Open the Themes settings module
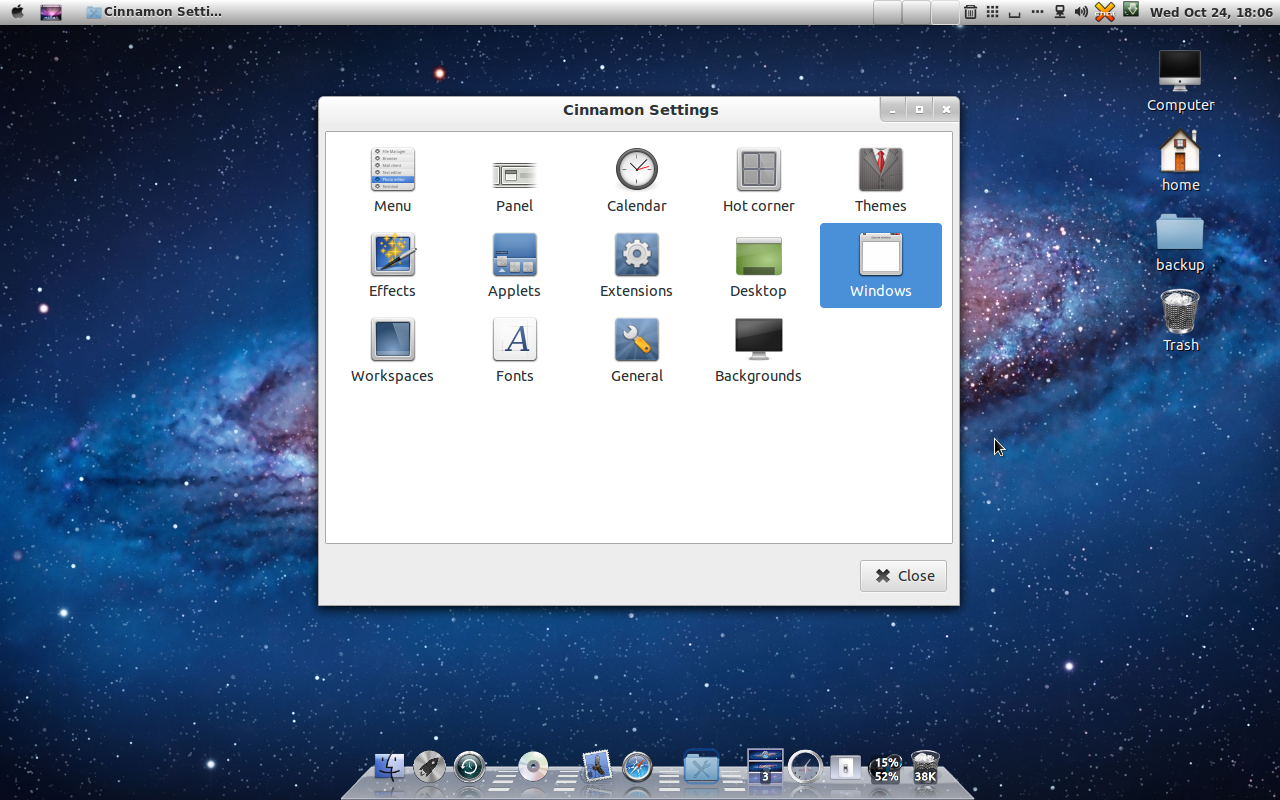 pyautogui.click(x=880, y=181)
